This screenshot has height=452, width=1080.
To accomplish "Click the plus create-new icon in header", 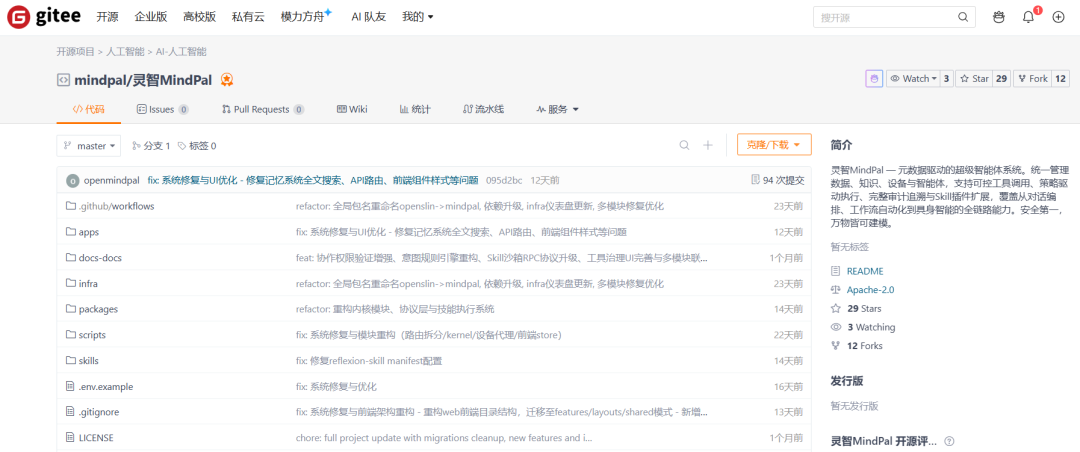I will [1059, 17].
